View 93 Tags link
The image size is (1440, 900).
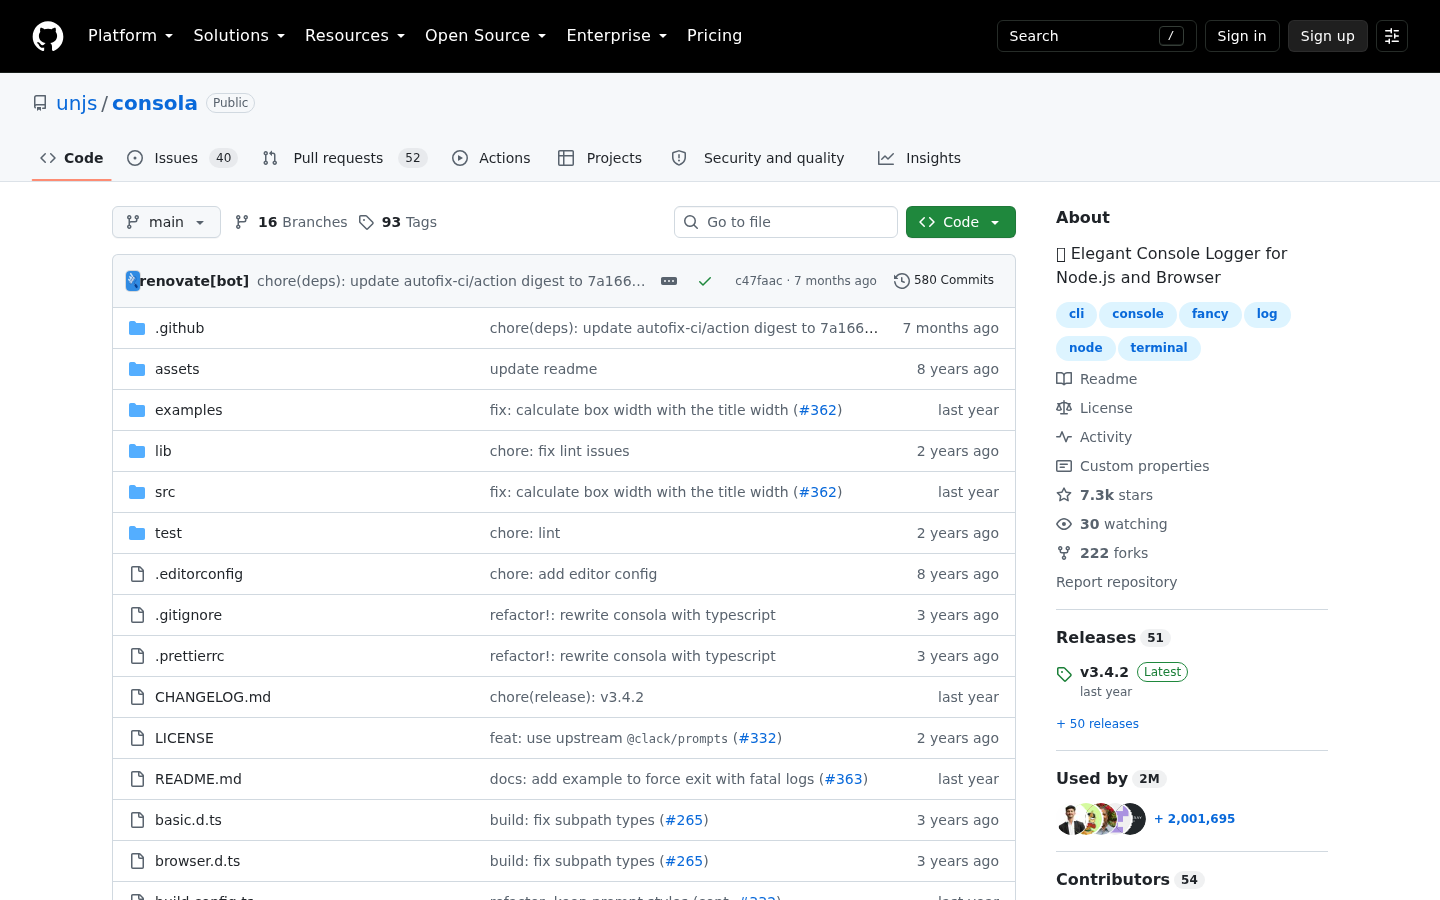(x=398, y=222)
